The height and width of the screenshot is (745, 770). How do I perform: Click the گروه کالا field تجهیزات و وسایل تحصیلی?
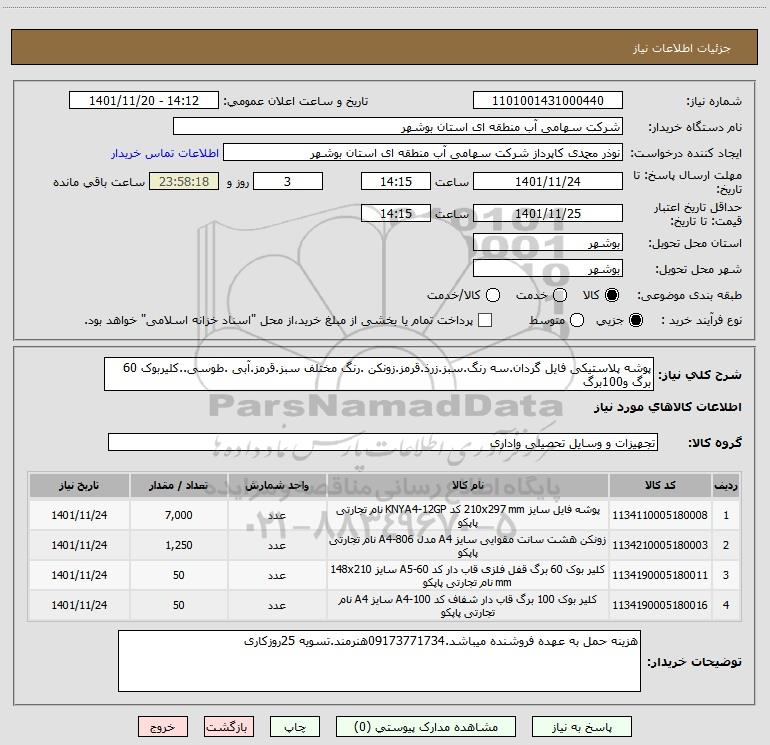tap(383, 442)
